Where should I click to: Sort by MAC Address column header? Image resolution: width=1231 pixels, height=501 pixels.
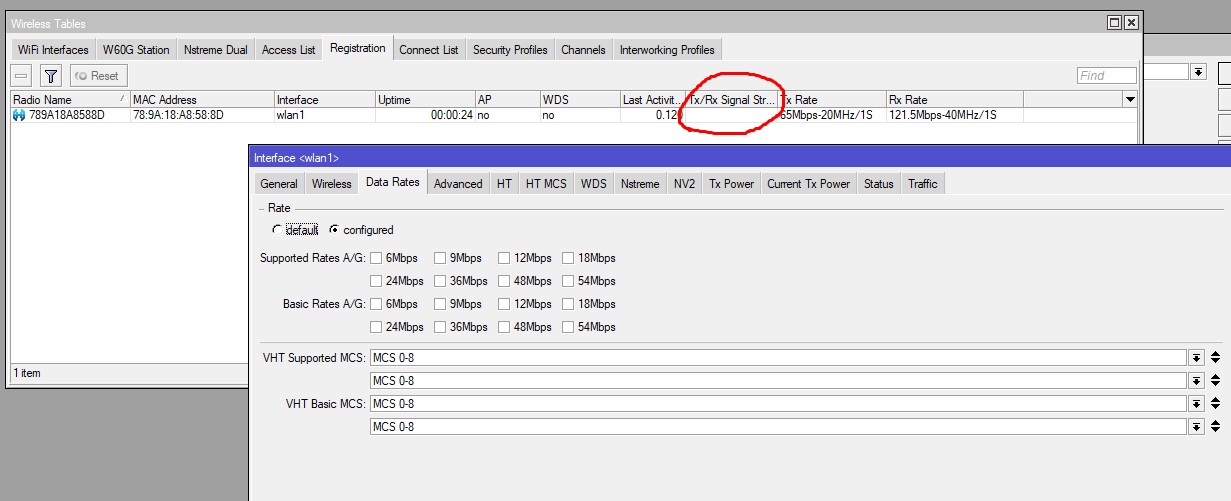[202, 100]
